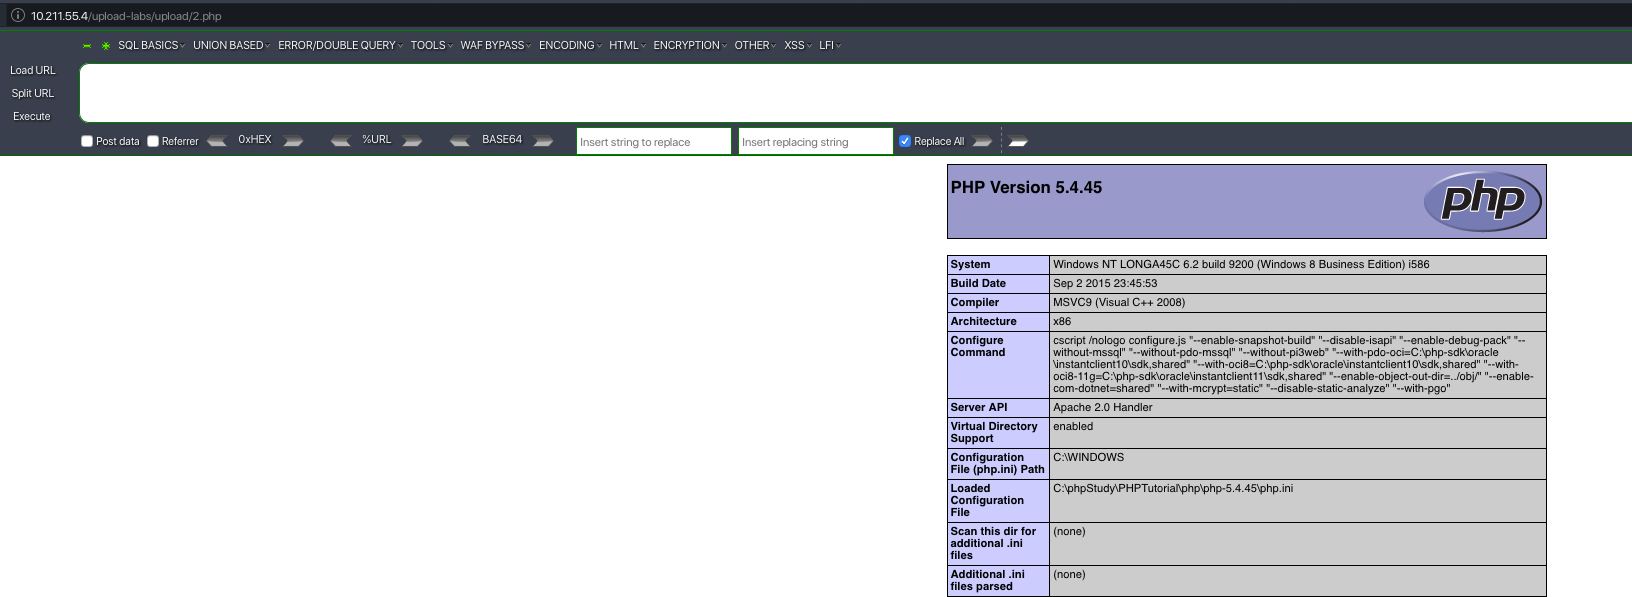Click the Split URL button
Screen dimensions: 1632x597
click(33, 93)
